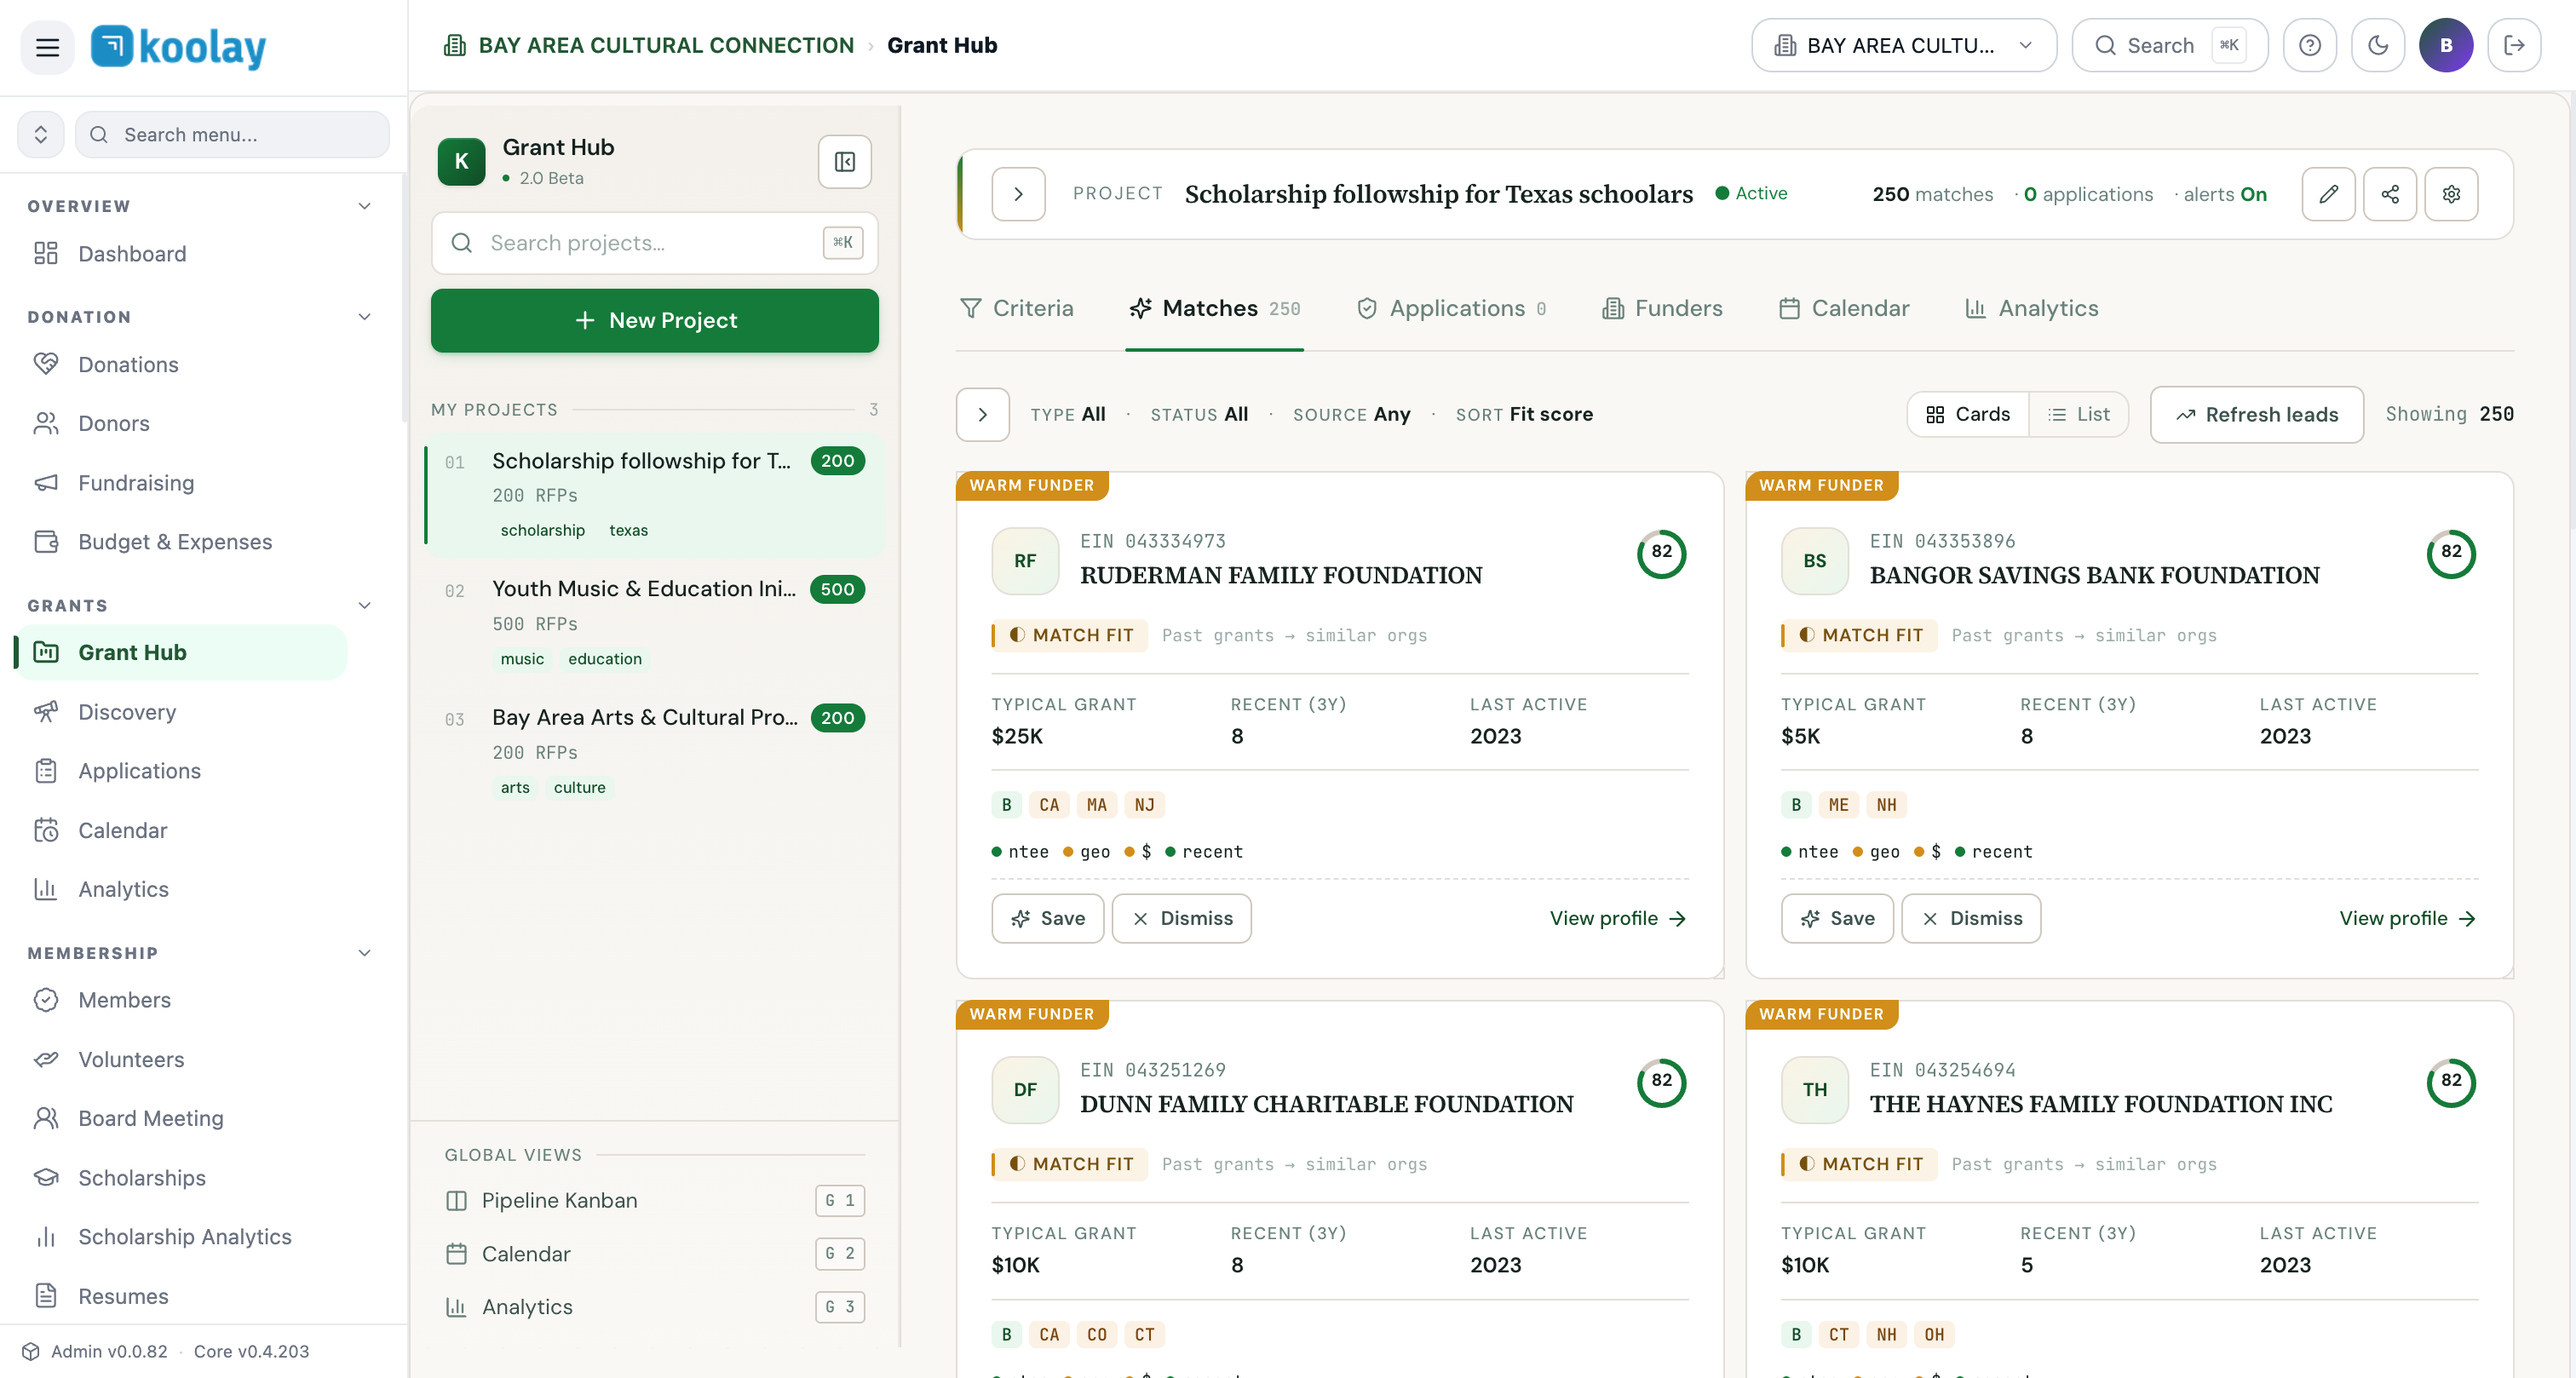The image size is (2576, 1378).
Task: Open Donors page
Action: 182,423
